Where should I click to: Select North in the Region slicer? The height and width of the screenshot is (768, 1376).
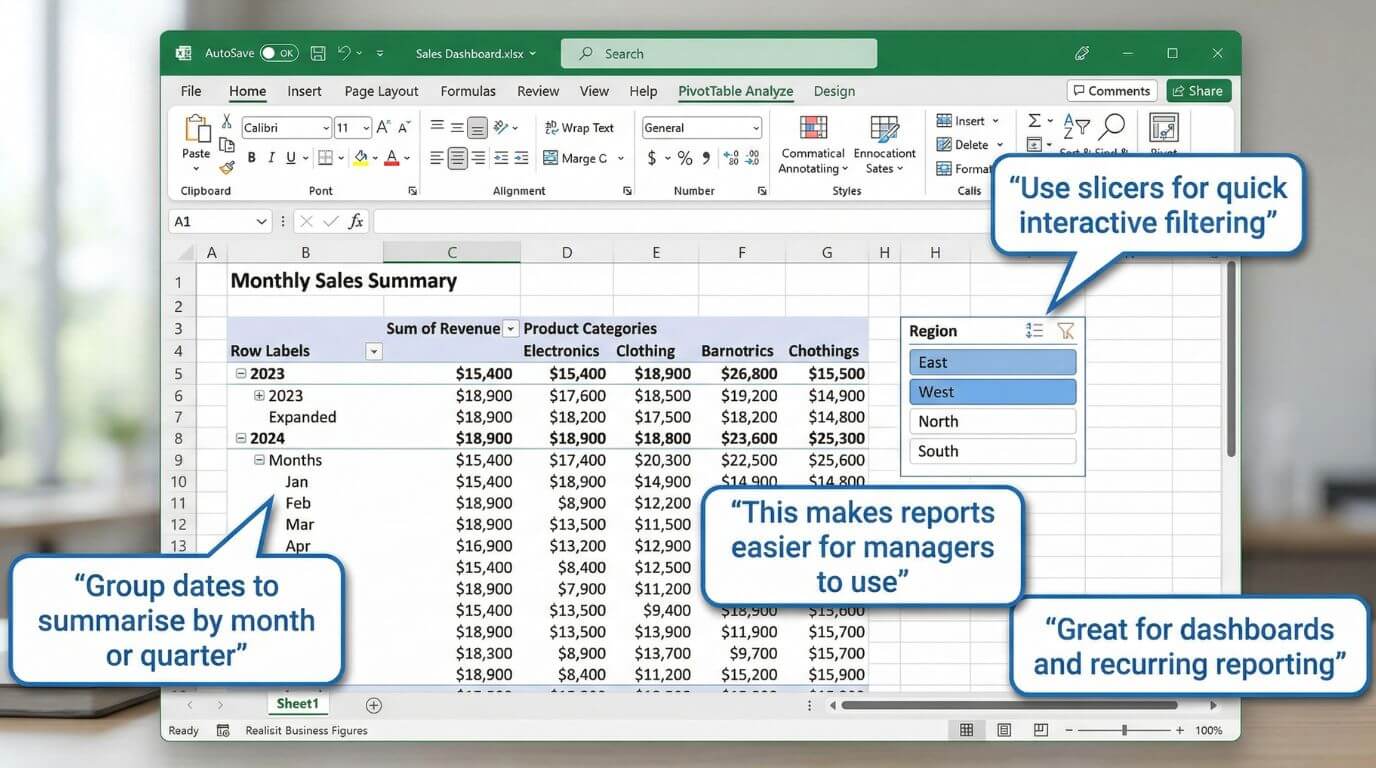(x=992, y=421)
